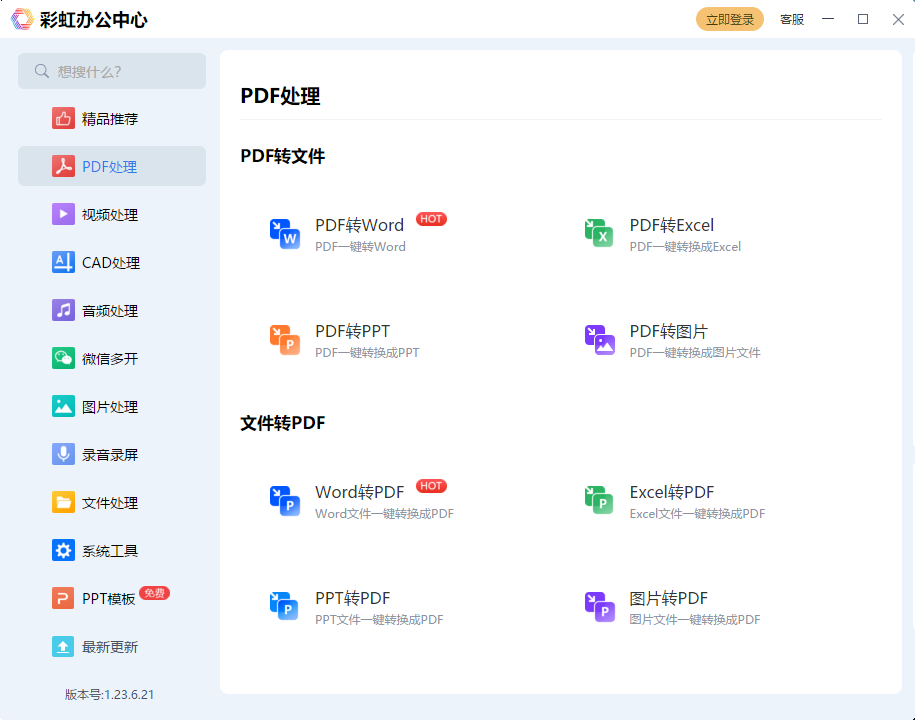Open the 图片转PDF converter
This screenshot has height=720, width=915.
point(669,598)
